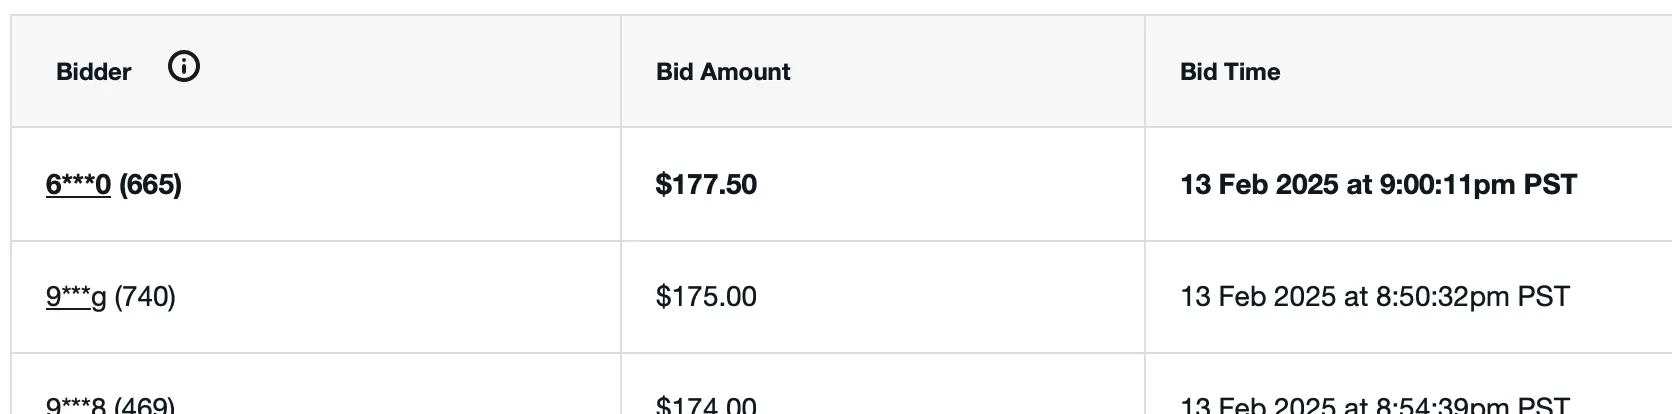
Task: Click the 8:50:32pm bid time text
Action: pos(1443,297)
